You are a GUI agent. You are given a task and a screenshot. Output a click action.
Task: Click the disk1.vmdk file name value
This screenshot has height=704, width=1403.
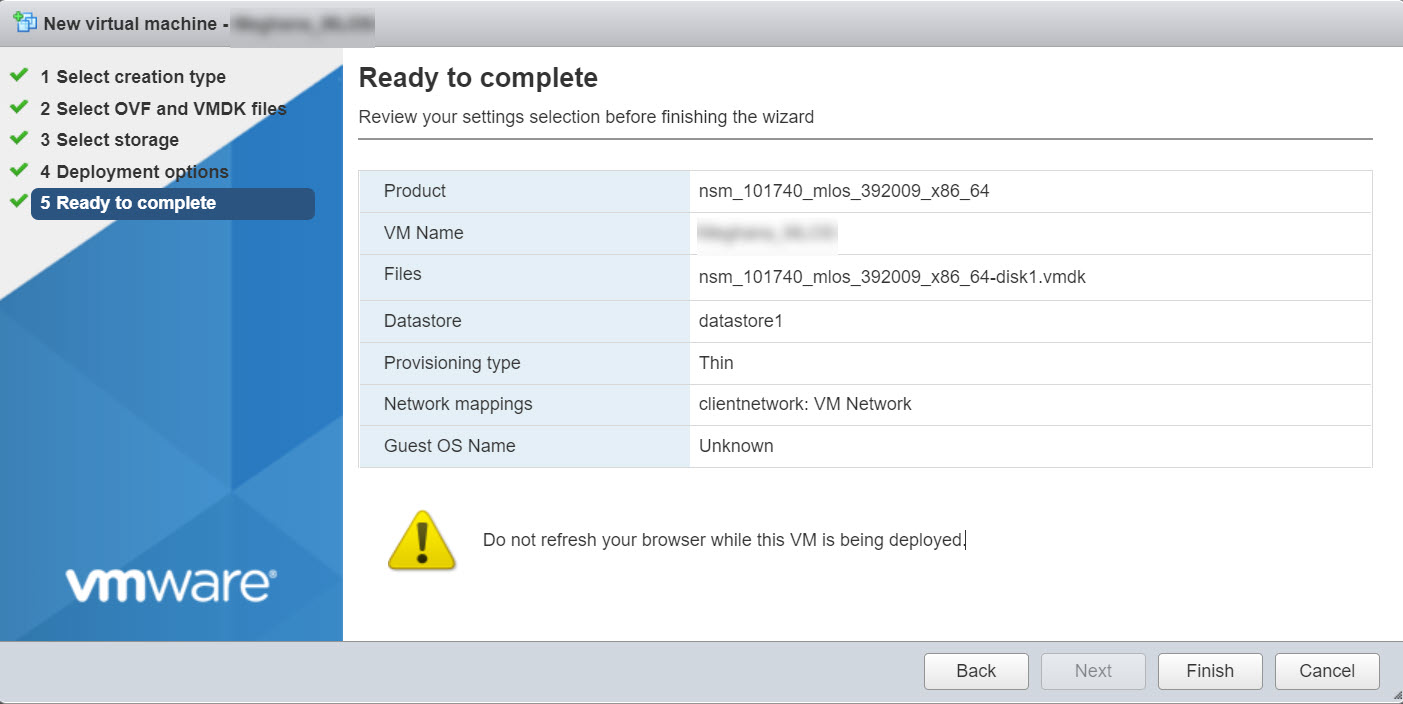(x=892, y=278)
